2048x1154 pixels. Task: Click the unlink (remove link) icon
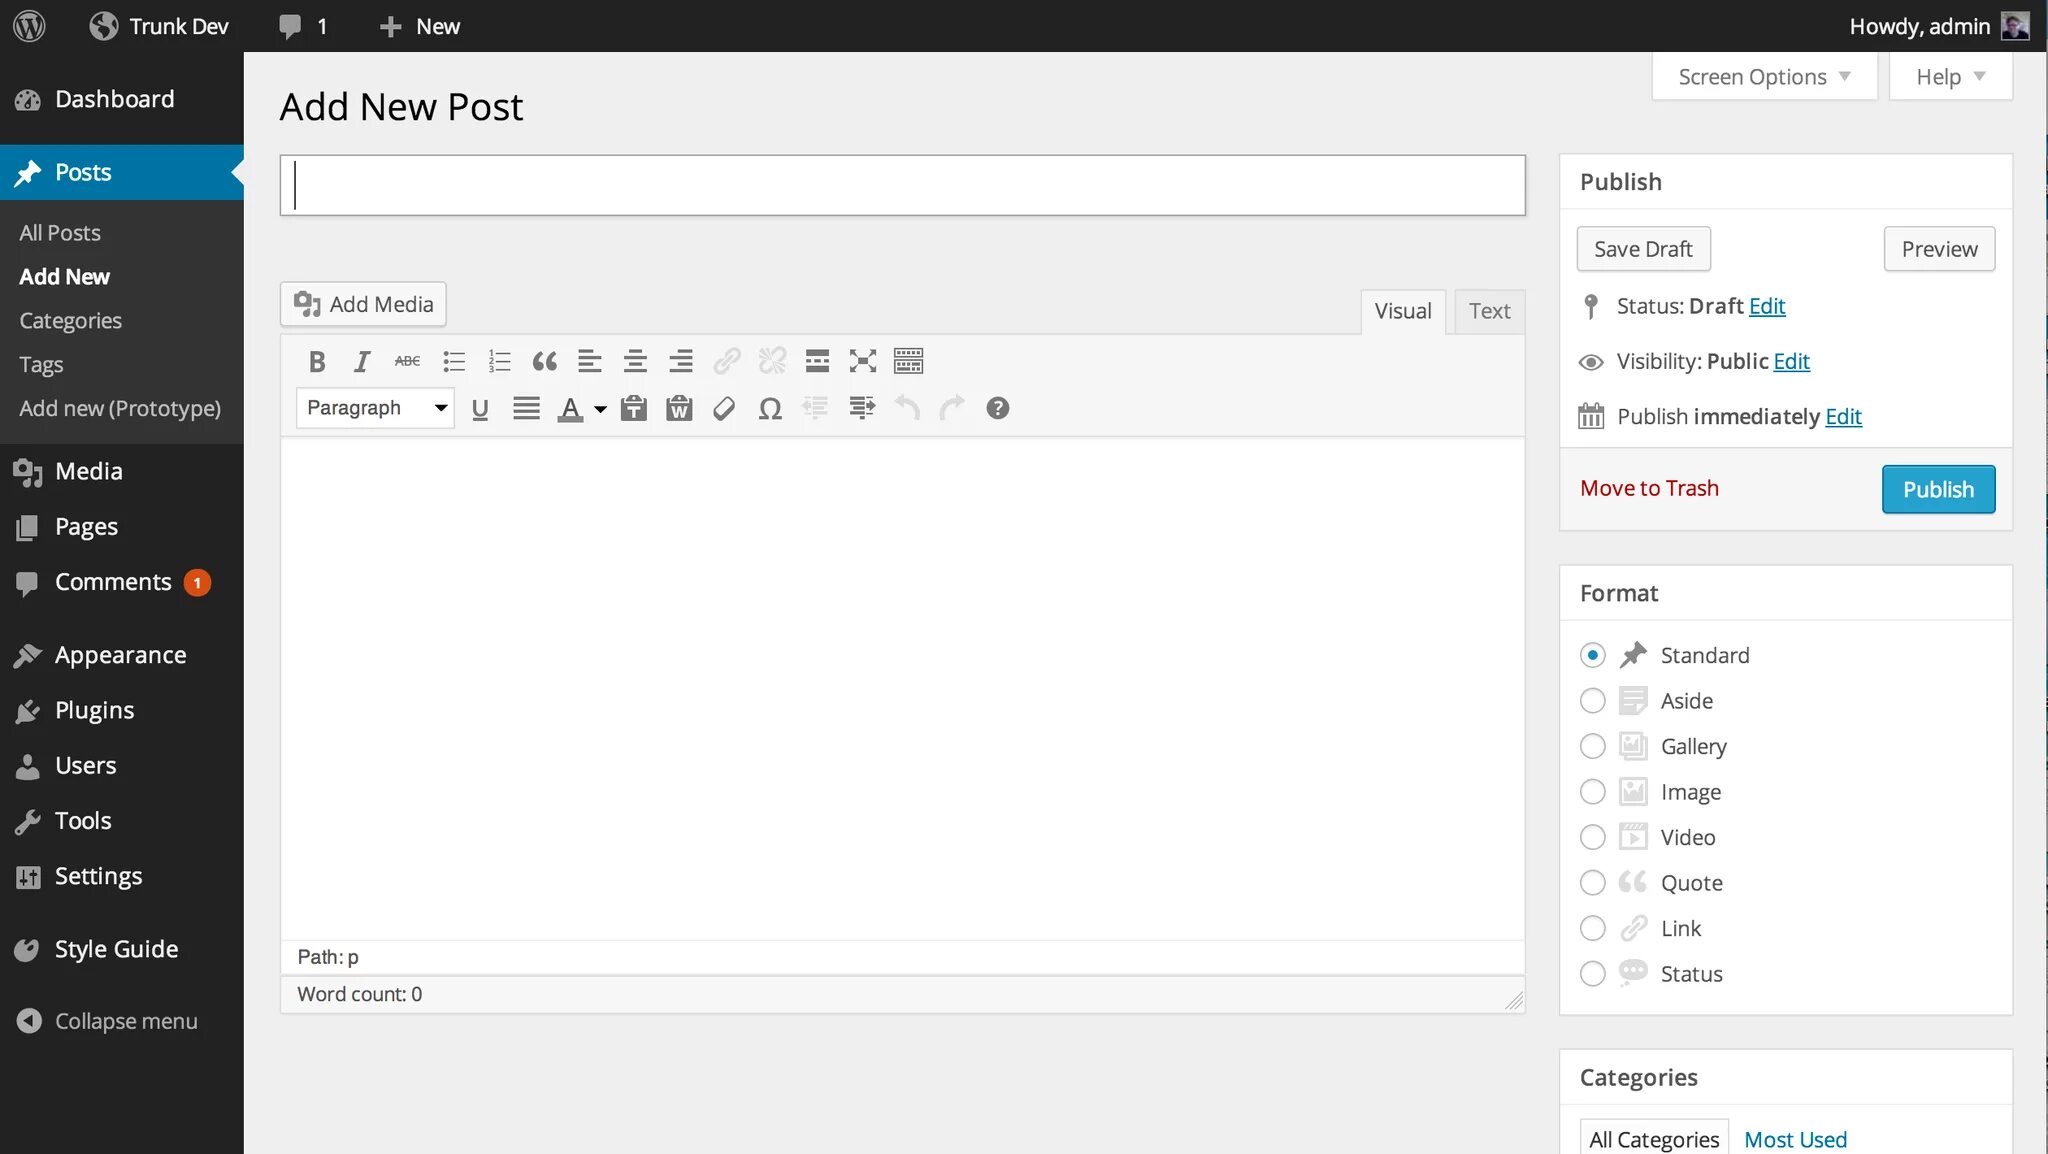pyautogui.click(x=772, y=361)
